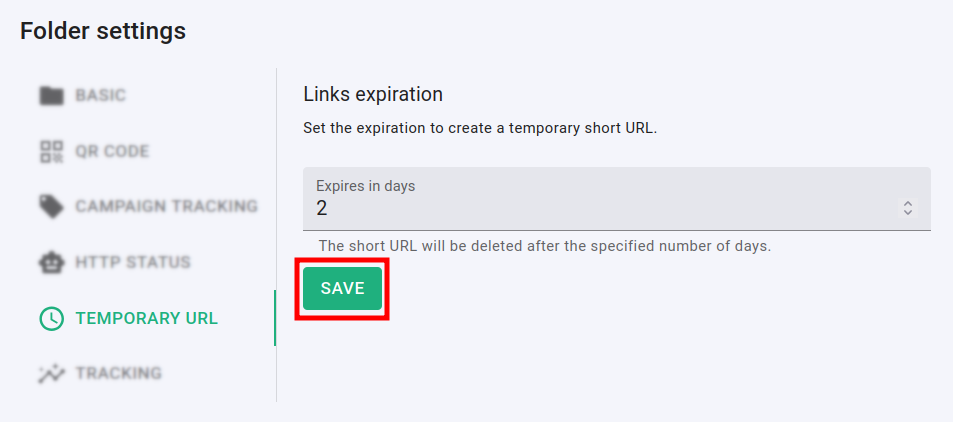Click the clock icon for Temporary URL
Screen dimensions: 953x422
[51, 319]
